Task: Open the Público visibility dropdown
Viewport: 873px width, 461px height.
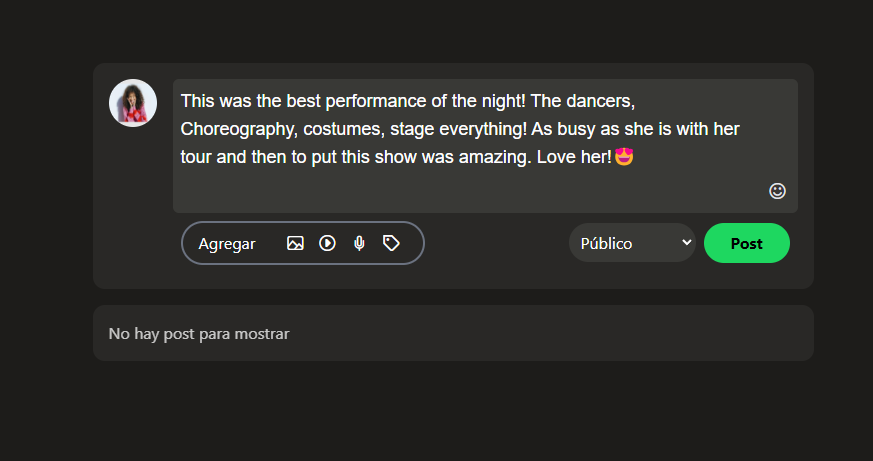Action: coord(632,243)
